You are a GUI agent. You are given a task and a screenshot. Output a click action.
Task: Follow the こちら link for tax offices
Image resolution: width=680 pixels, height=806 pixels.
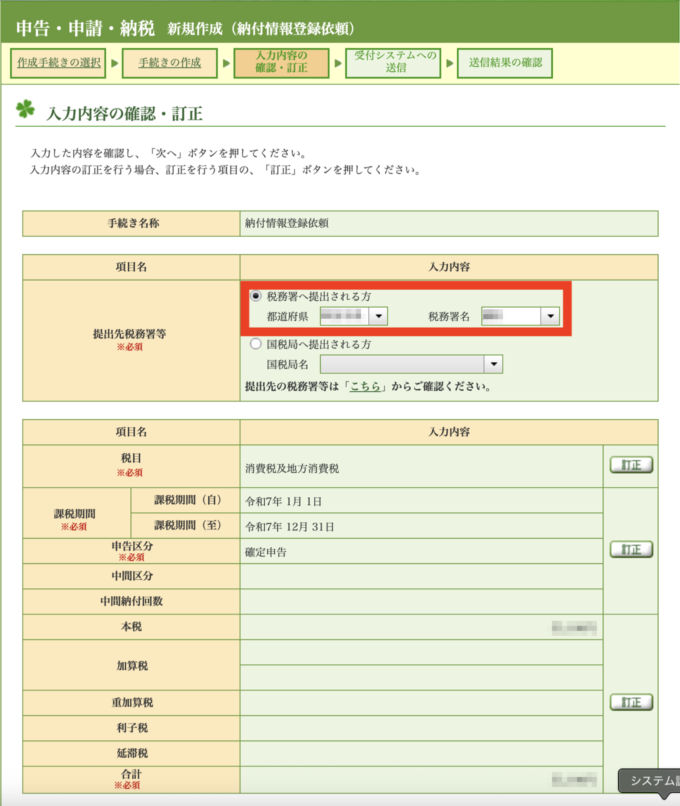[365, 387]
